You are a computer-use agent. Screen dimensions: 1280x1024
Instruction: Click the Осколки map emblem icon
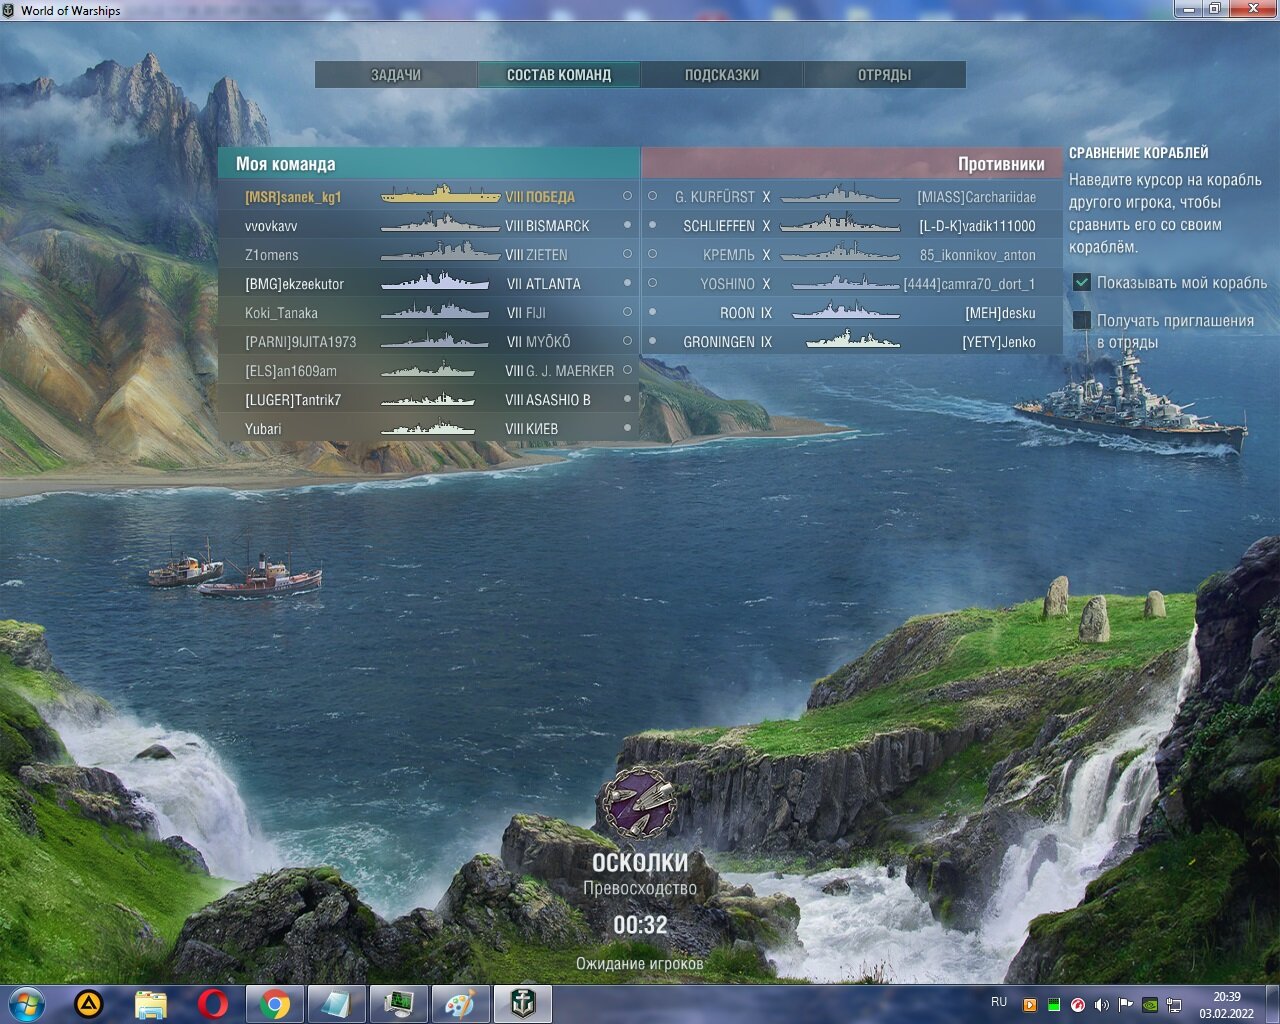(x=638, y=802)
